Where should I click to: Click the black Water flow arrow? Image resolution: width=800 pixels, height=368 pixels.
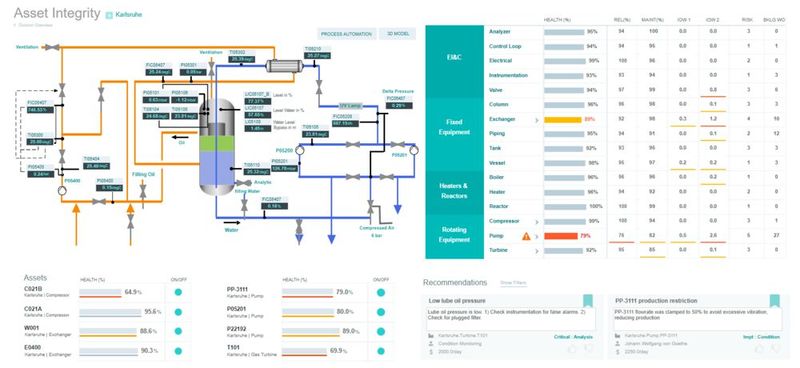232,223
